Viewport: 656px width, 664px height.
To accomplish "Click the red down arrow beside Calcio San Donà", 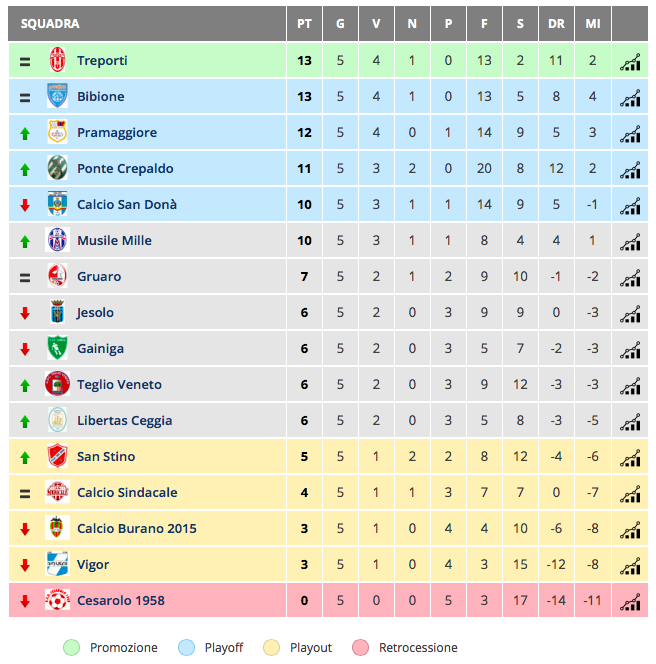I will tap(25, 205).
